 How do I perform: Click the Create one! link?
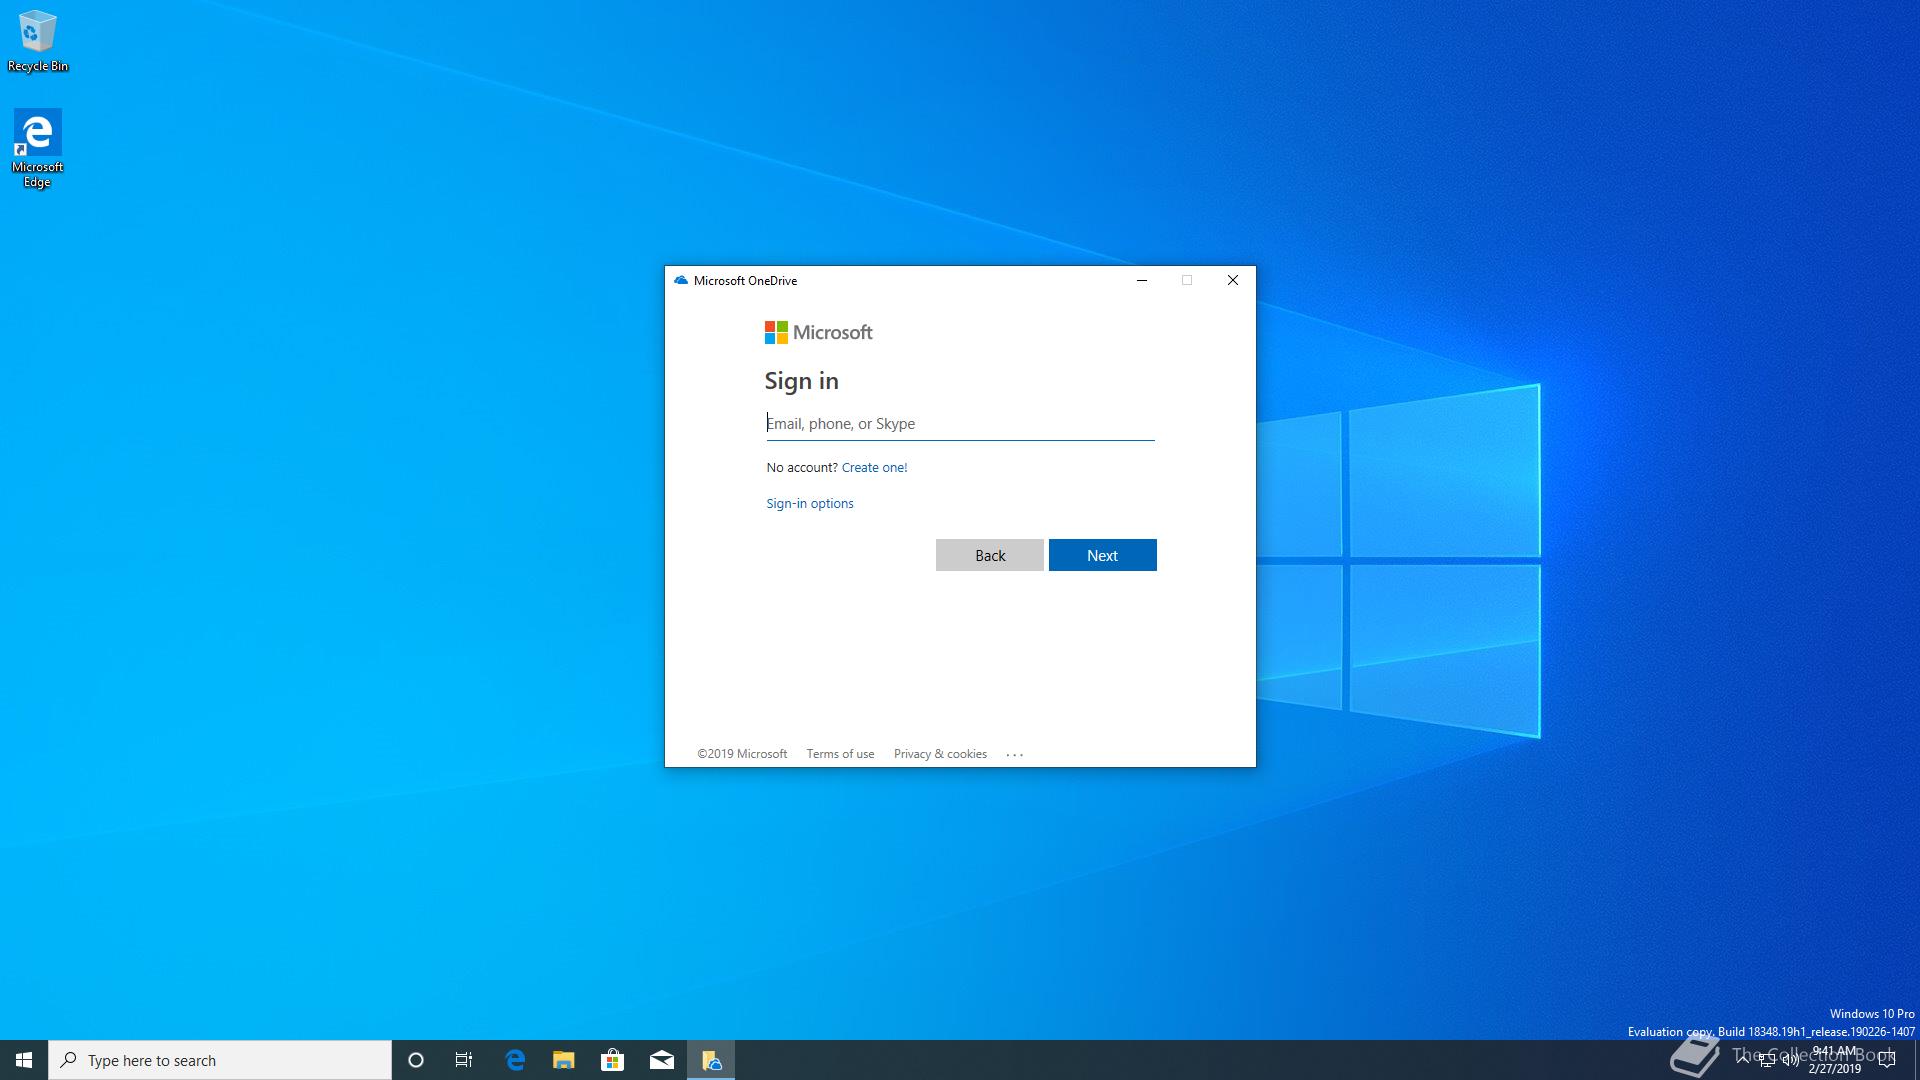874,467
